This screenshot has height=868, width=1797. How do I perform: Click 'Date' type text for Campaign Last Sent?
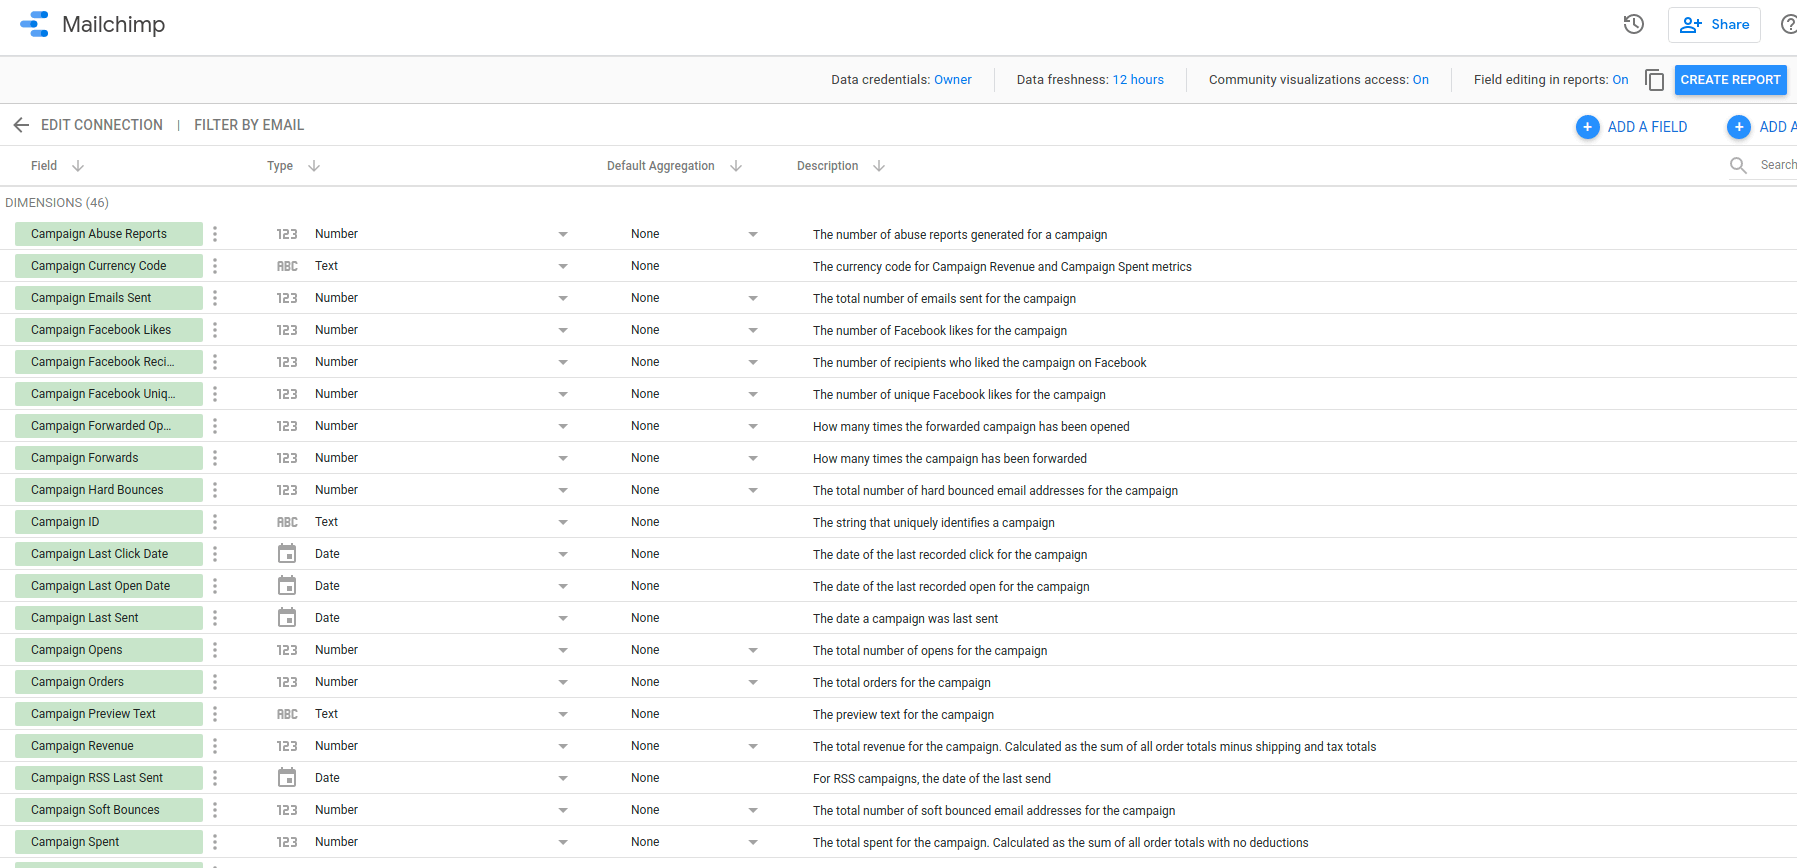[327, 618]
